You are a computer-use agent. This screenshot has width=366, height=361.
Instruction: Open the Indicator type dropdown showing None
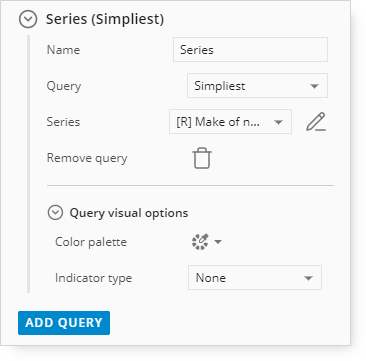tap(255, 278)
